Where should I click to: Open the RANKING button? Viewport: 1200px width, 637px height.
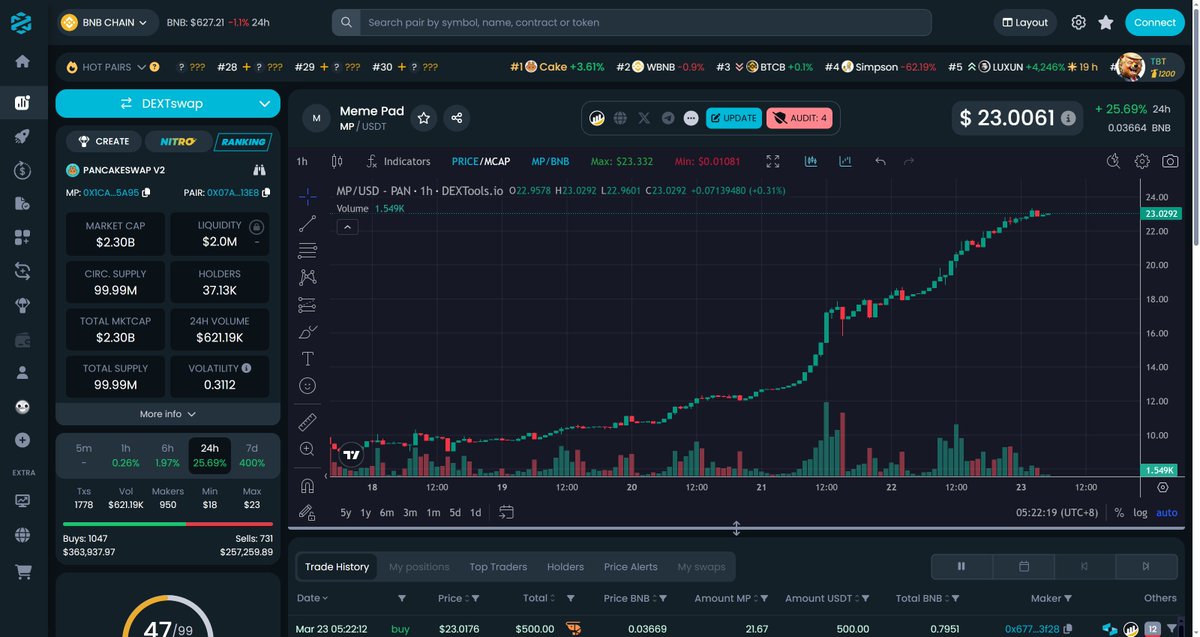pos(243,141)
